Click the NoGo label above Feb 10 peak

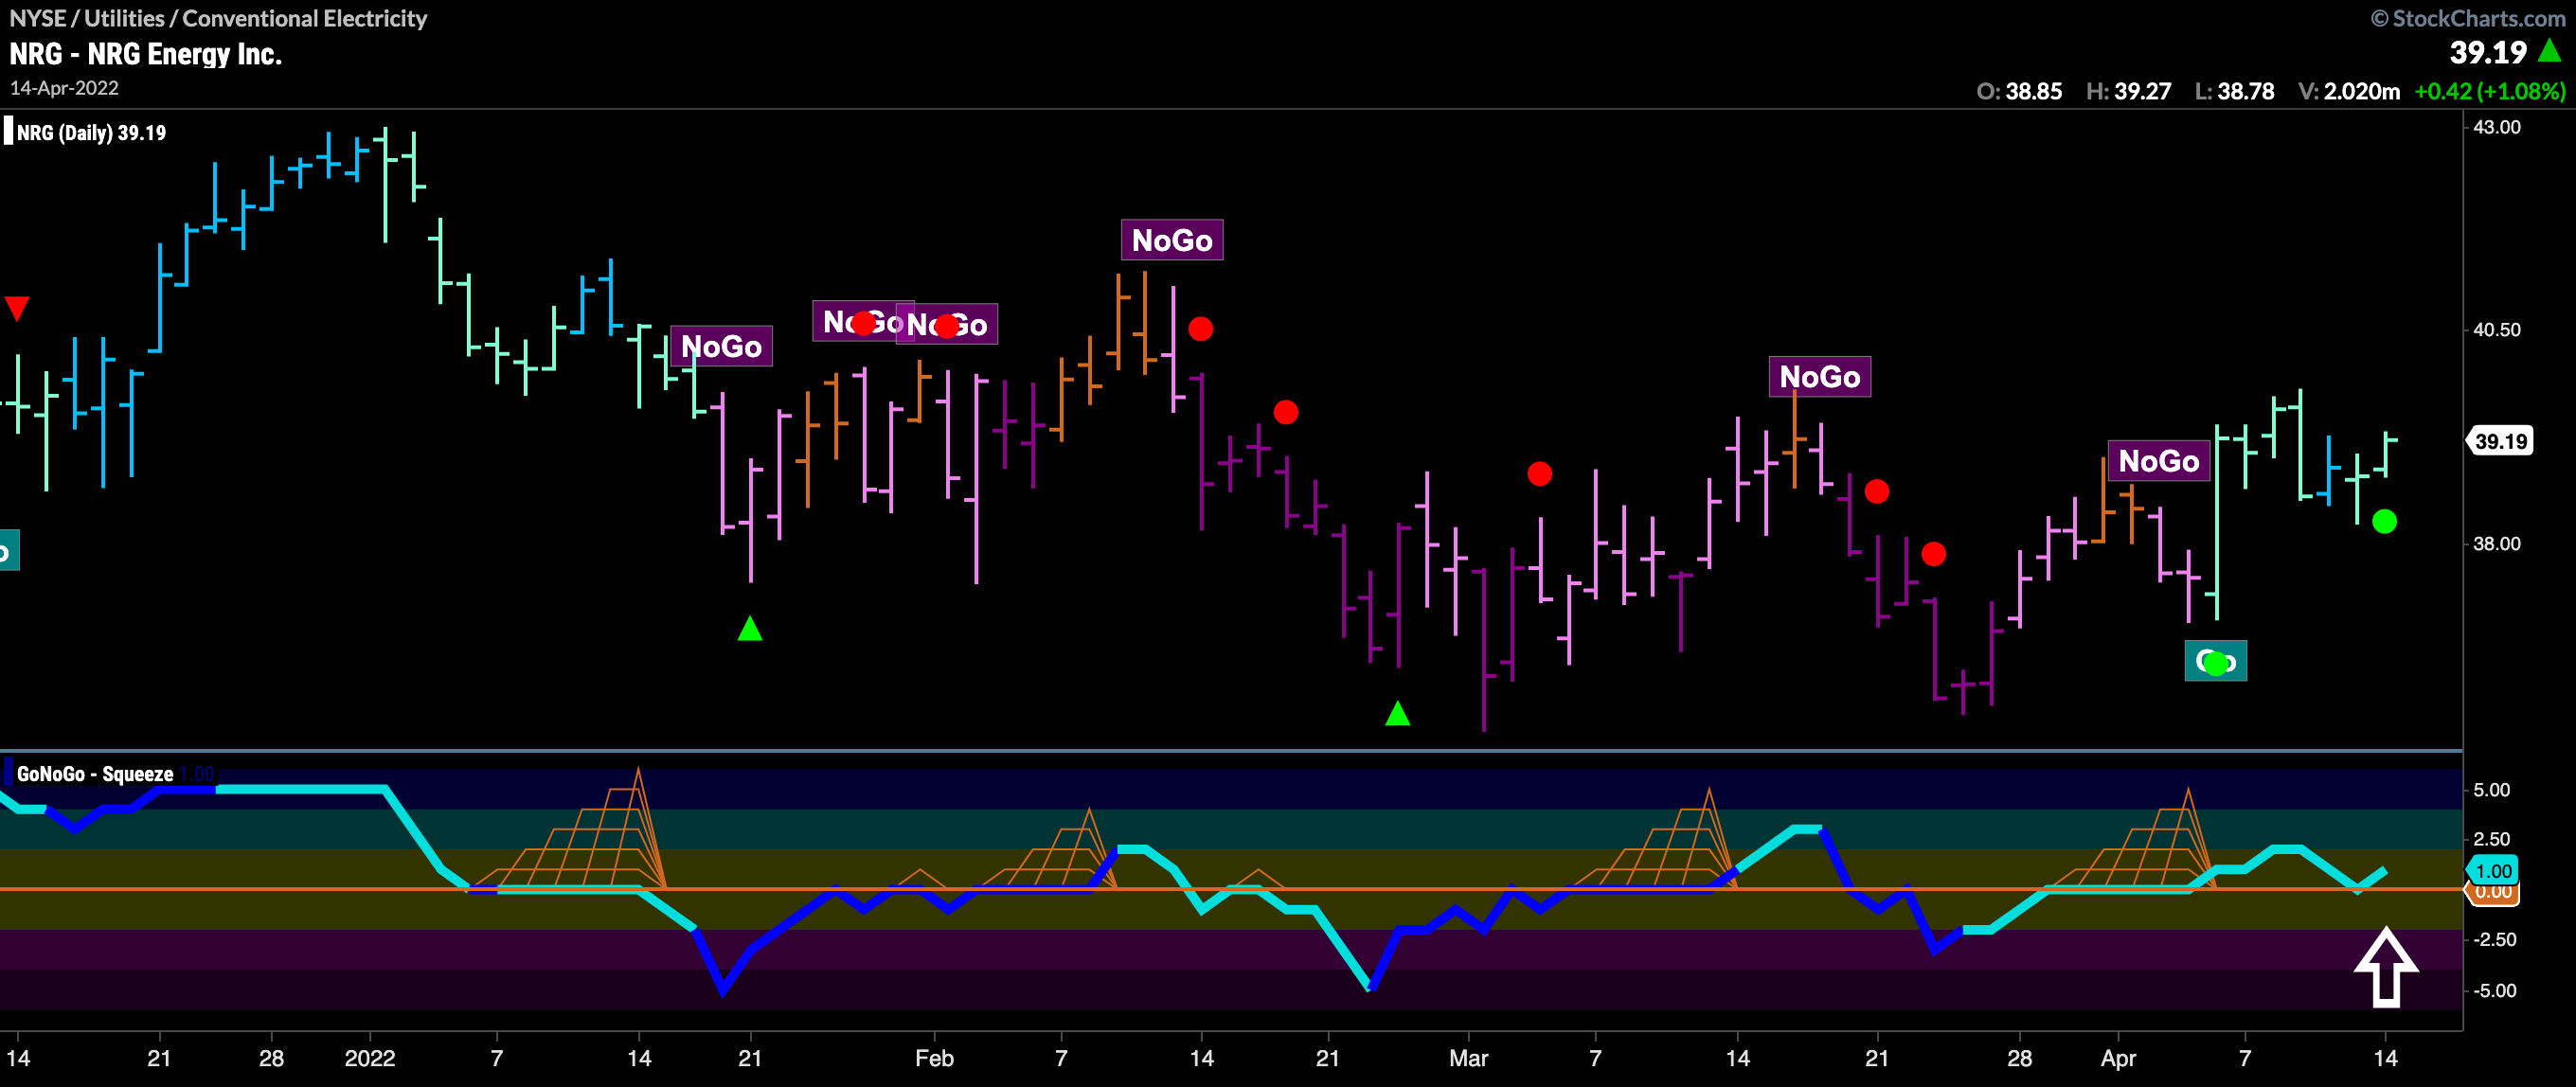(1172, 240)
